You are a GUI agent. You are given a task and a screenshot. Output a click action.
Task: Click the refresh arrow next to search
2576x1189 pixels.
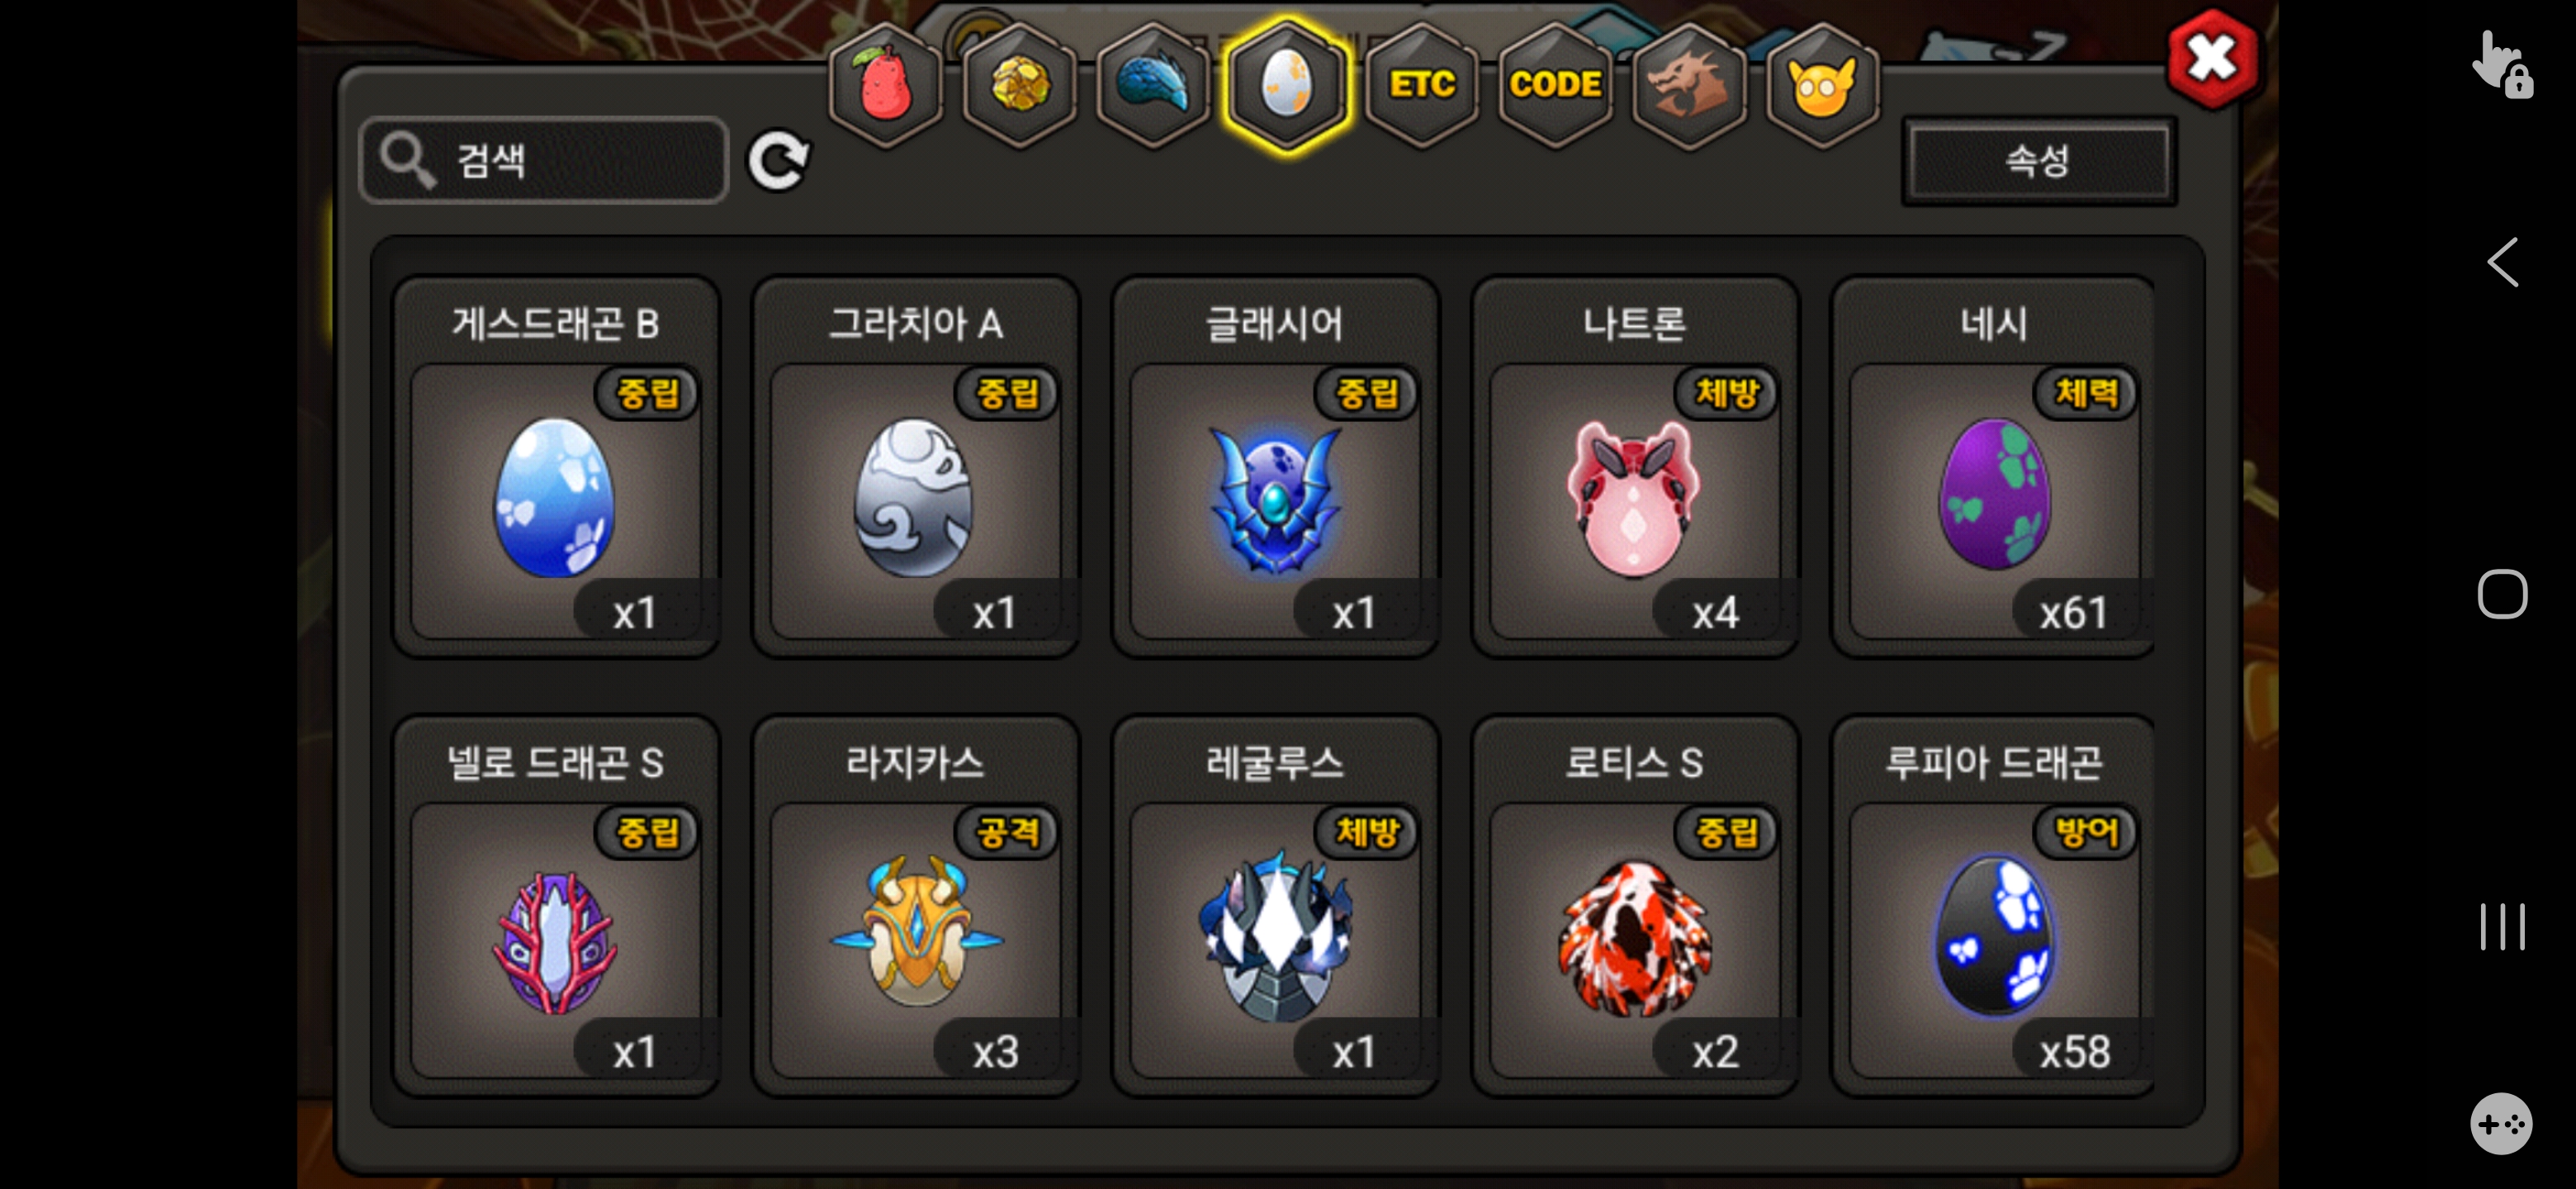[x=779, y=160]
